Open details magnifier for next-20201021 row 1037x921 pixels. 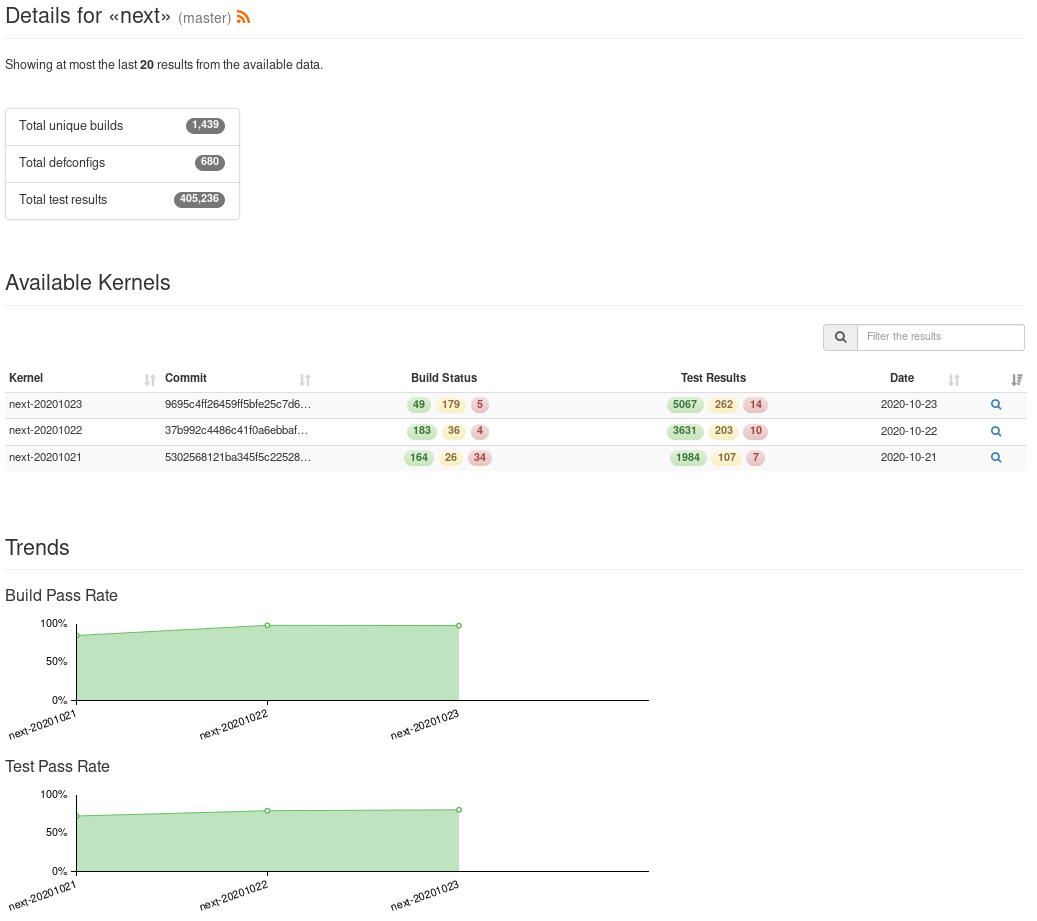pos(996,458)
